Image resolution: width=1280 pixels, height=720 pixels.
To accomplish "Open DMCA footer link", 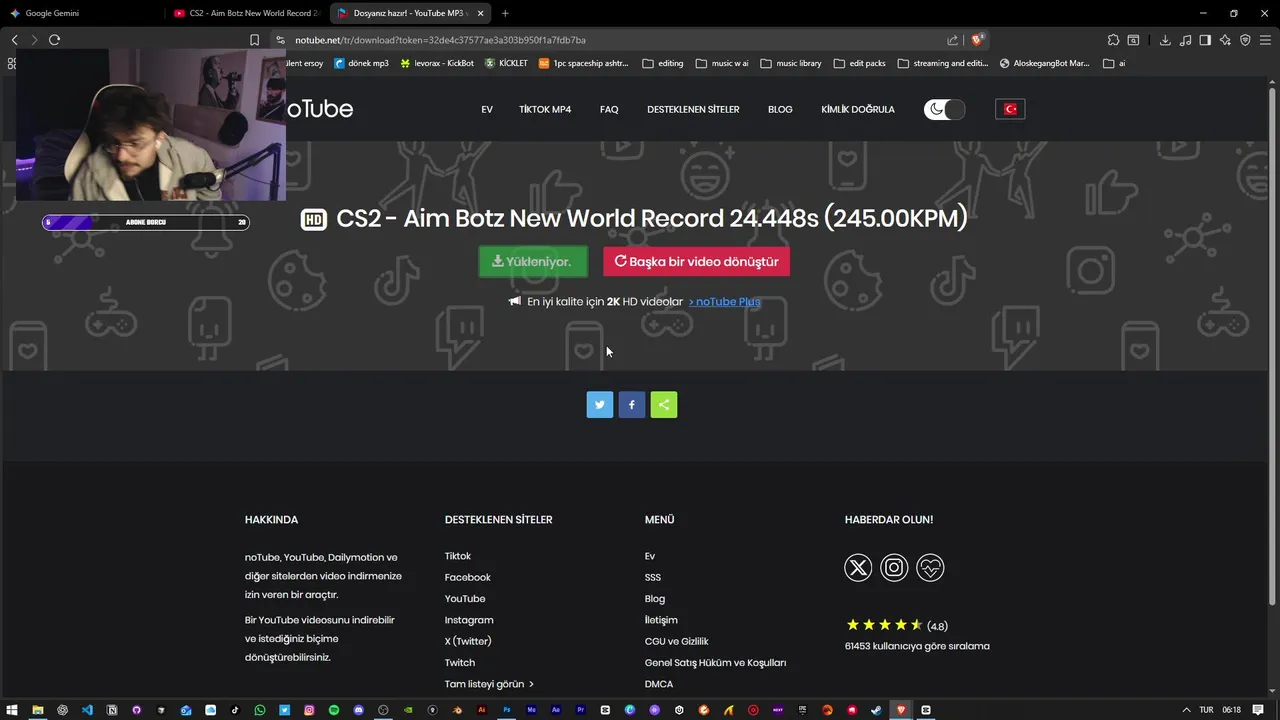I will coord(659,684).
